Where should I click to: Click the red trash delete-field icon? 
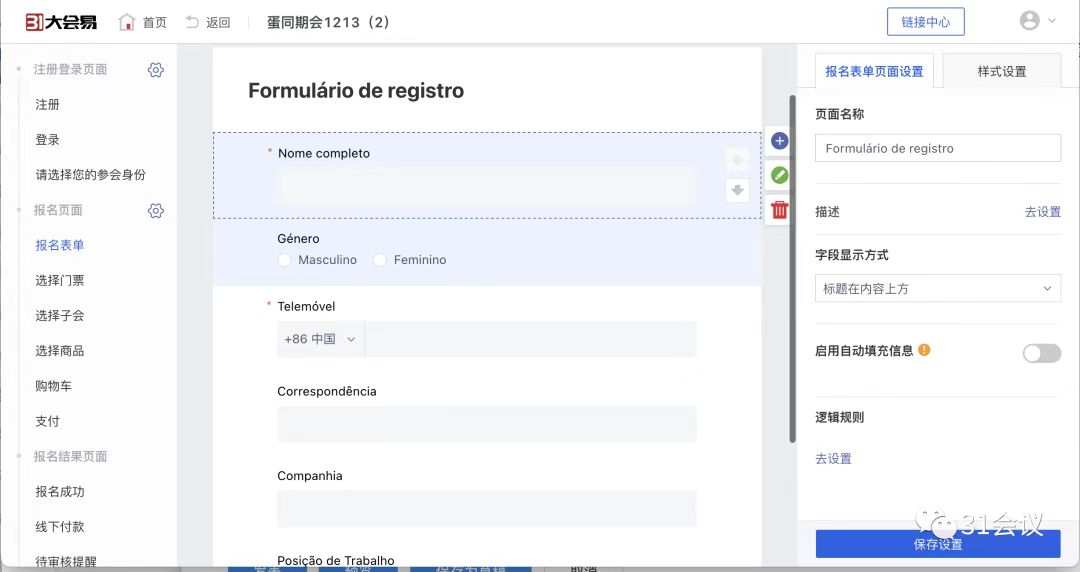pos(780,209)
